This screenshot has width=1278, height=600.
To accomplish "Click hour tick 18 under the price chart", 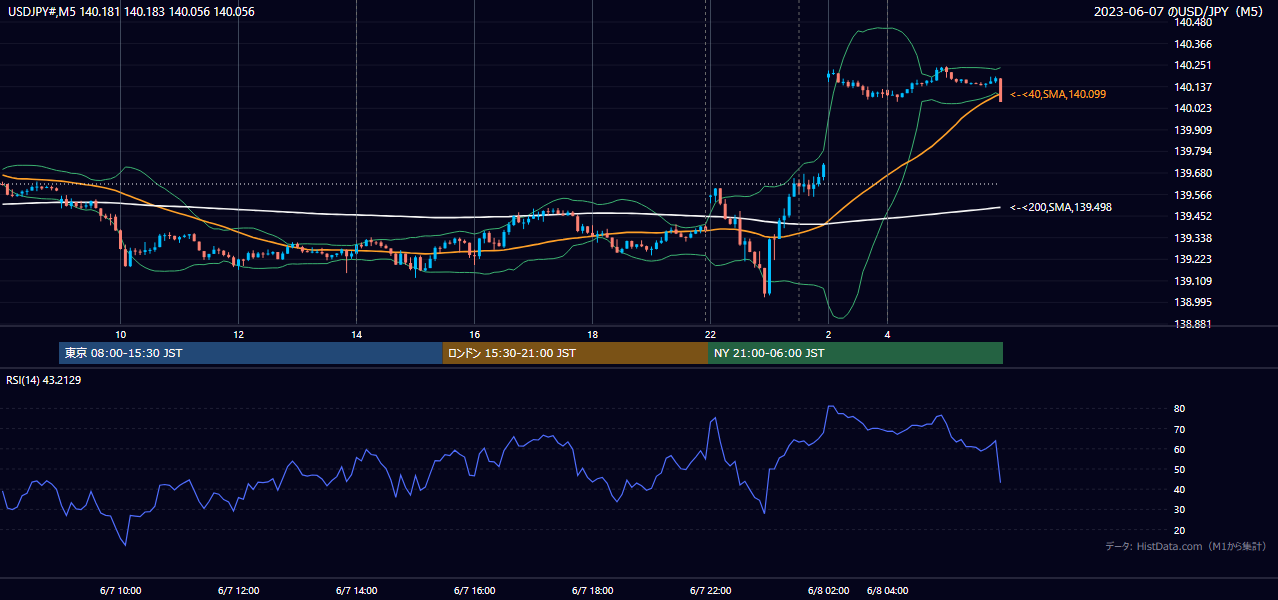I will coord(592,334).
